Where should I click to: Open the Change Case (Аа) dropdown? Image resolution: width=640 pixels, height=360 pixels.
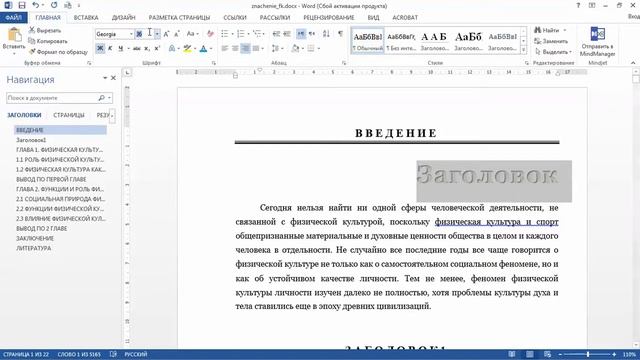tap(192, 34)
